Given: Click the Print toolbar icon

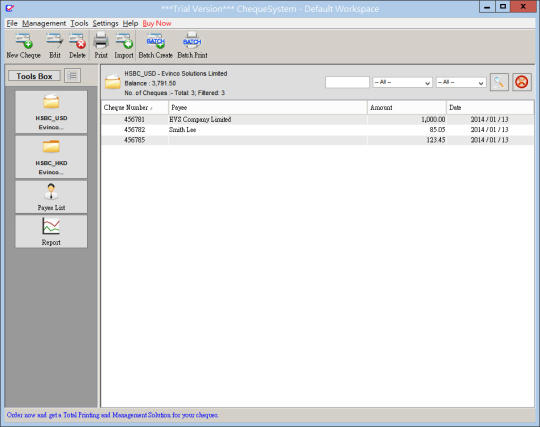Looking at the screenshot, I should coord(101,45).
